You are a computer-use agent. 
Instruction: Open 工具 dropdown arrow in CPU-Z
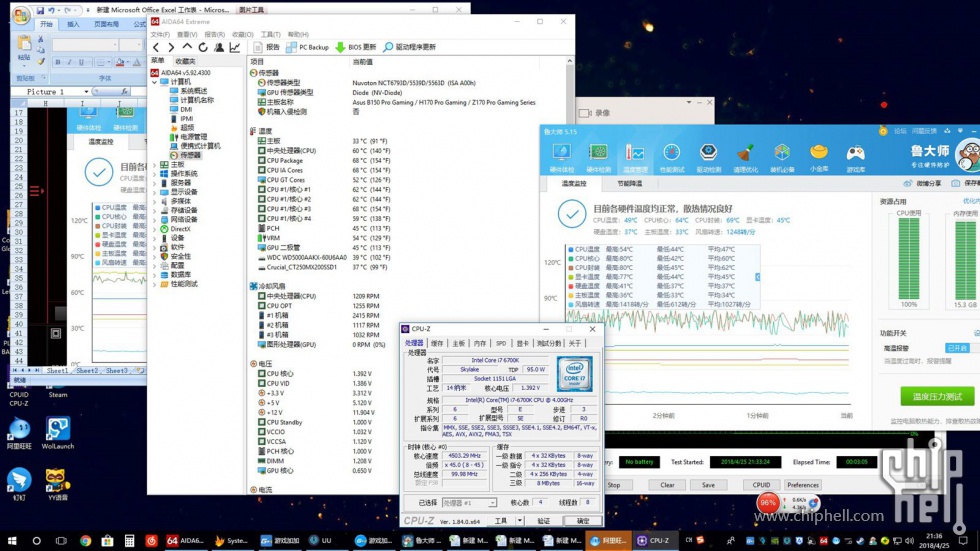[519, 520]
